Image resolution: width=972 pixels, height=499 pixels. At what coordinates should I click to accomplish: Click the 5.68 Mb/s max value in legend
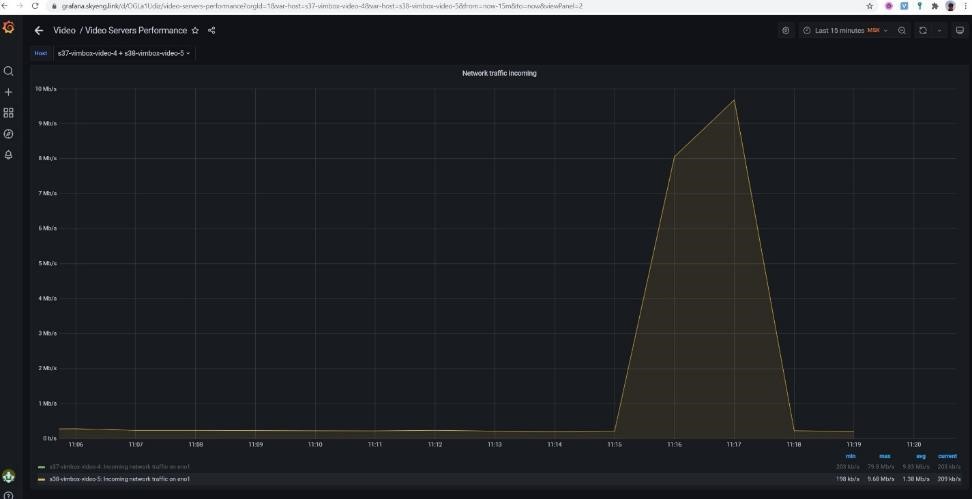pos(883,479)
